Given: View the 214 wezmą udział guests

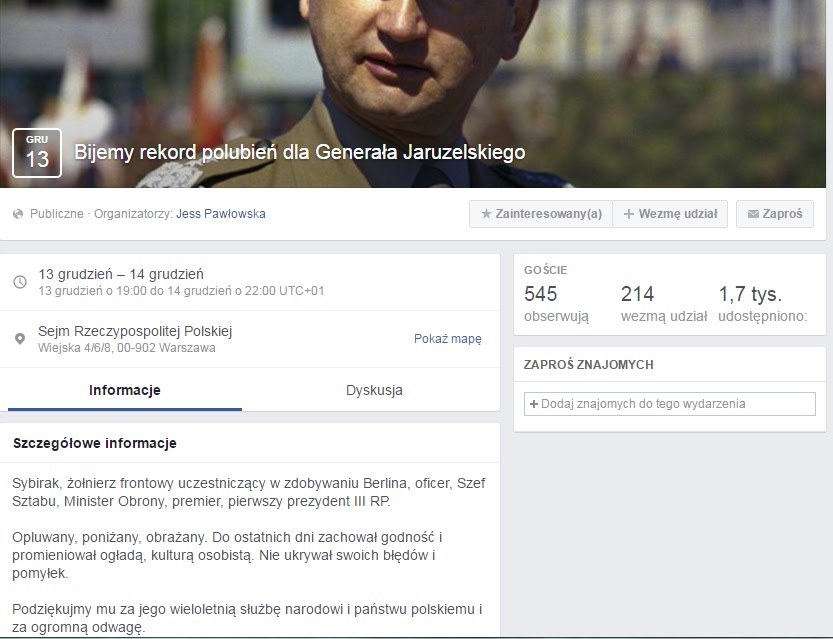Looking at the screenshot, I should 664,304.
